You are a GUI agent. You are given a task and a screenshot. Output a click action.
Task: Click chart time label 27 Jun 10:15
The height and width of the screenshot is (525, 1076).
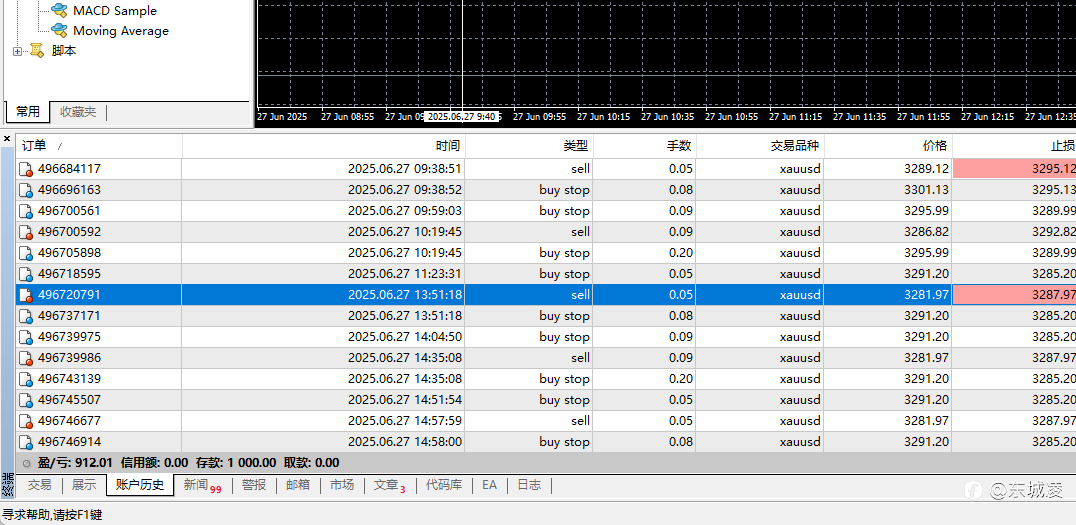(604, 117)
